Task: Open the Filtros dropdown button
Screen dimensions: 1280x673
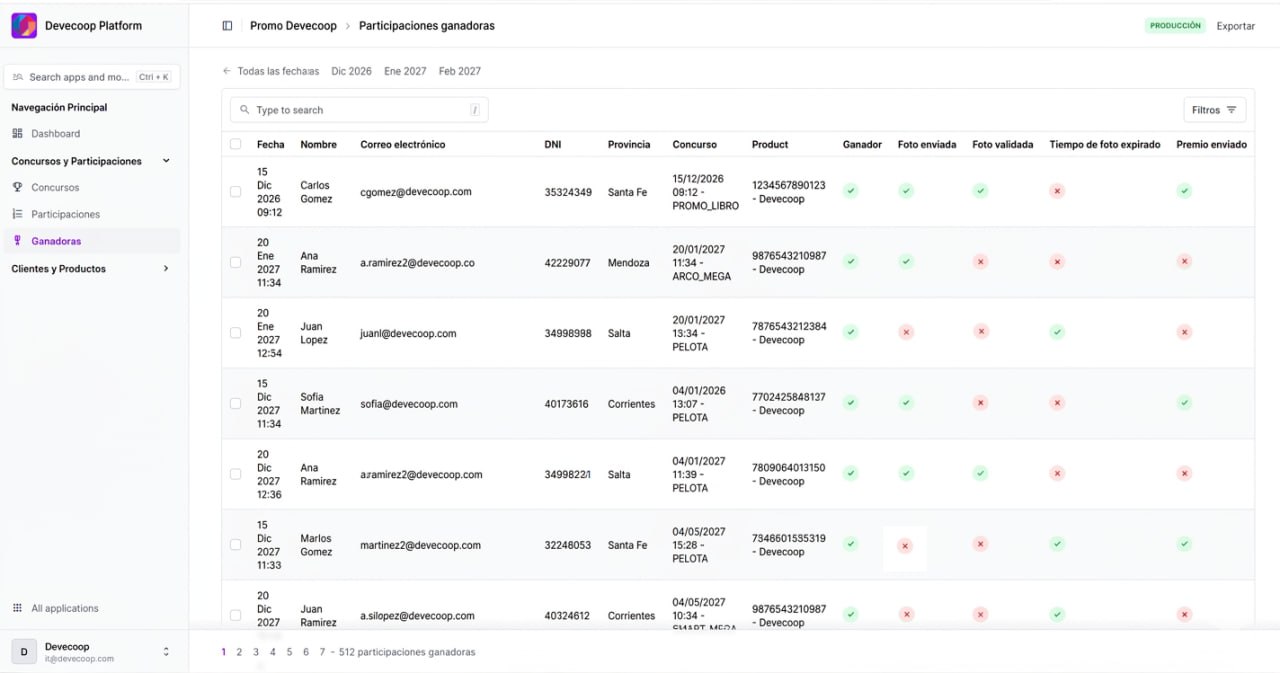Action: pos(1214,110)
